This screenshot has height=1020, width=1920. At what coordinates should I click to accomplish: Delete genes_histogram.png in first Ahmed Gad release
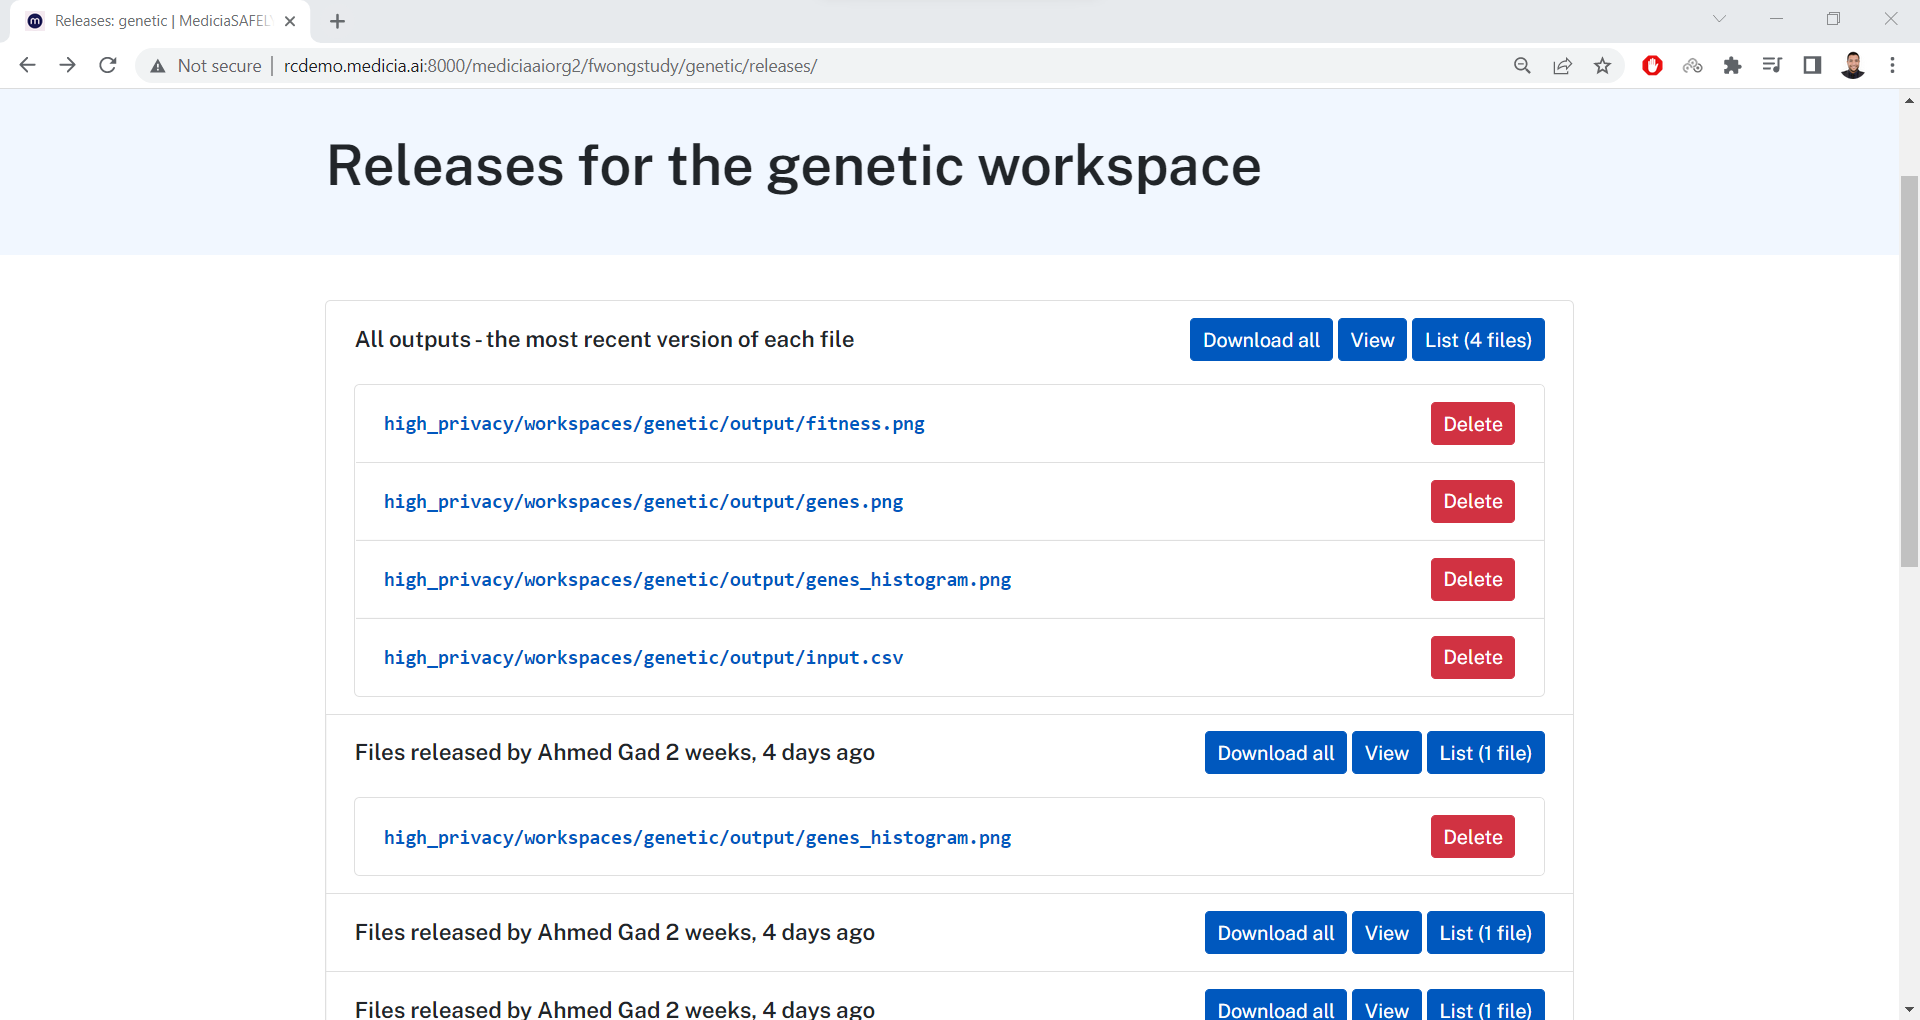1472,837
